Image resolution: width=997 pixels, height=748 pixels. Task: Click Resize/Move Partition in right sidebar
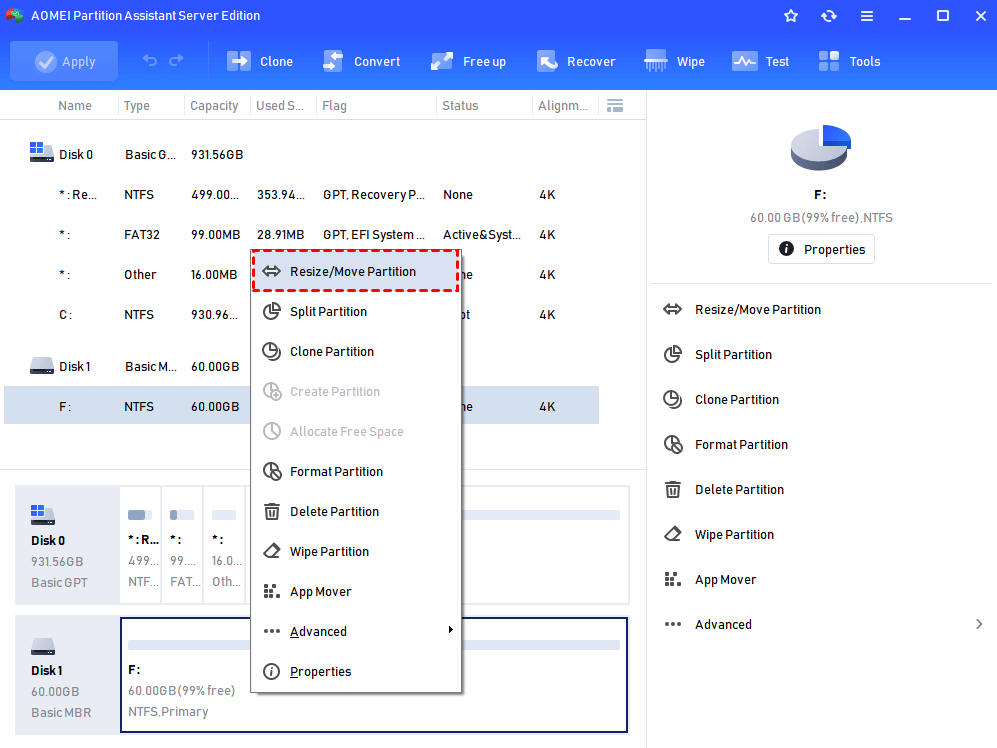click(757, 310)
